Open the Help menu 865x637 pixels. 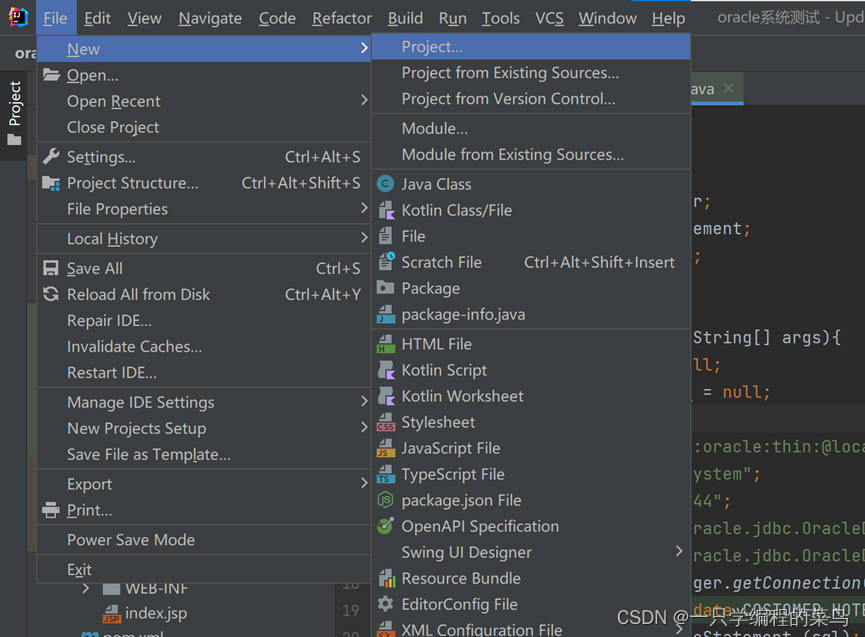(x=666, y=17)
